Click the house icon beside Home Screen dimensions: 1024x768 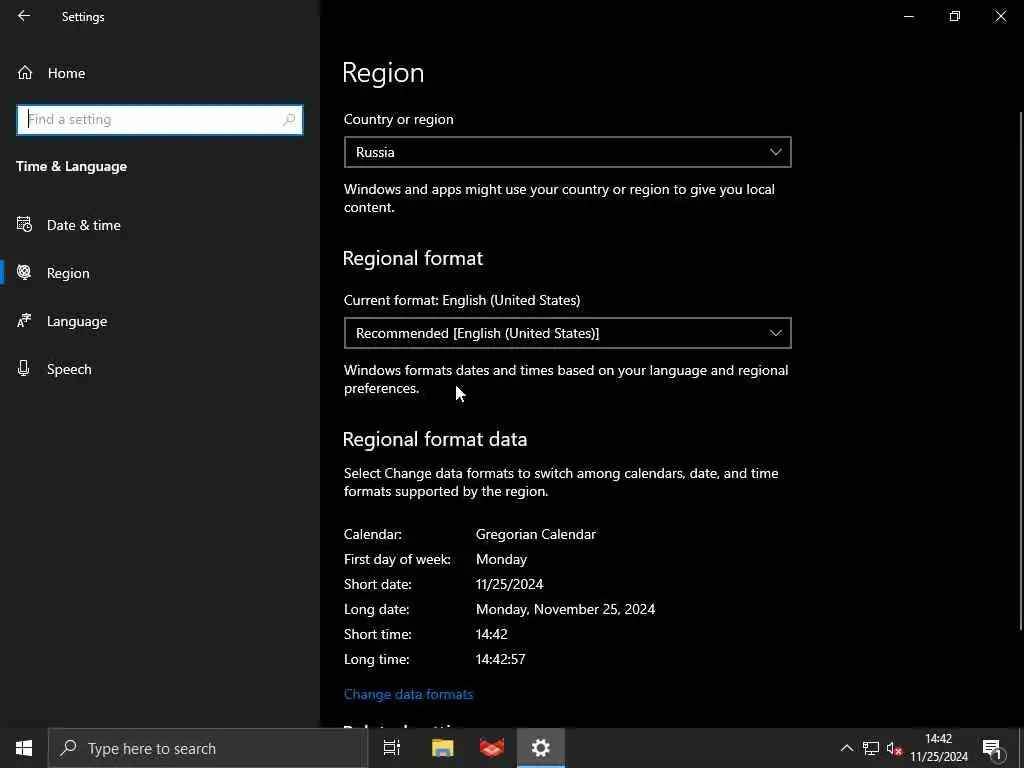[x=25, y=72]
